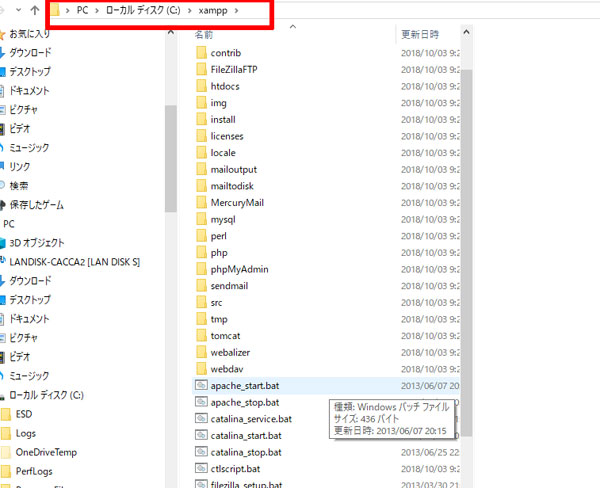
Task: Click the catalina_service.bat batch file icon
Action: (x=201, y=419)
